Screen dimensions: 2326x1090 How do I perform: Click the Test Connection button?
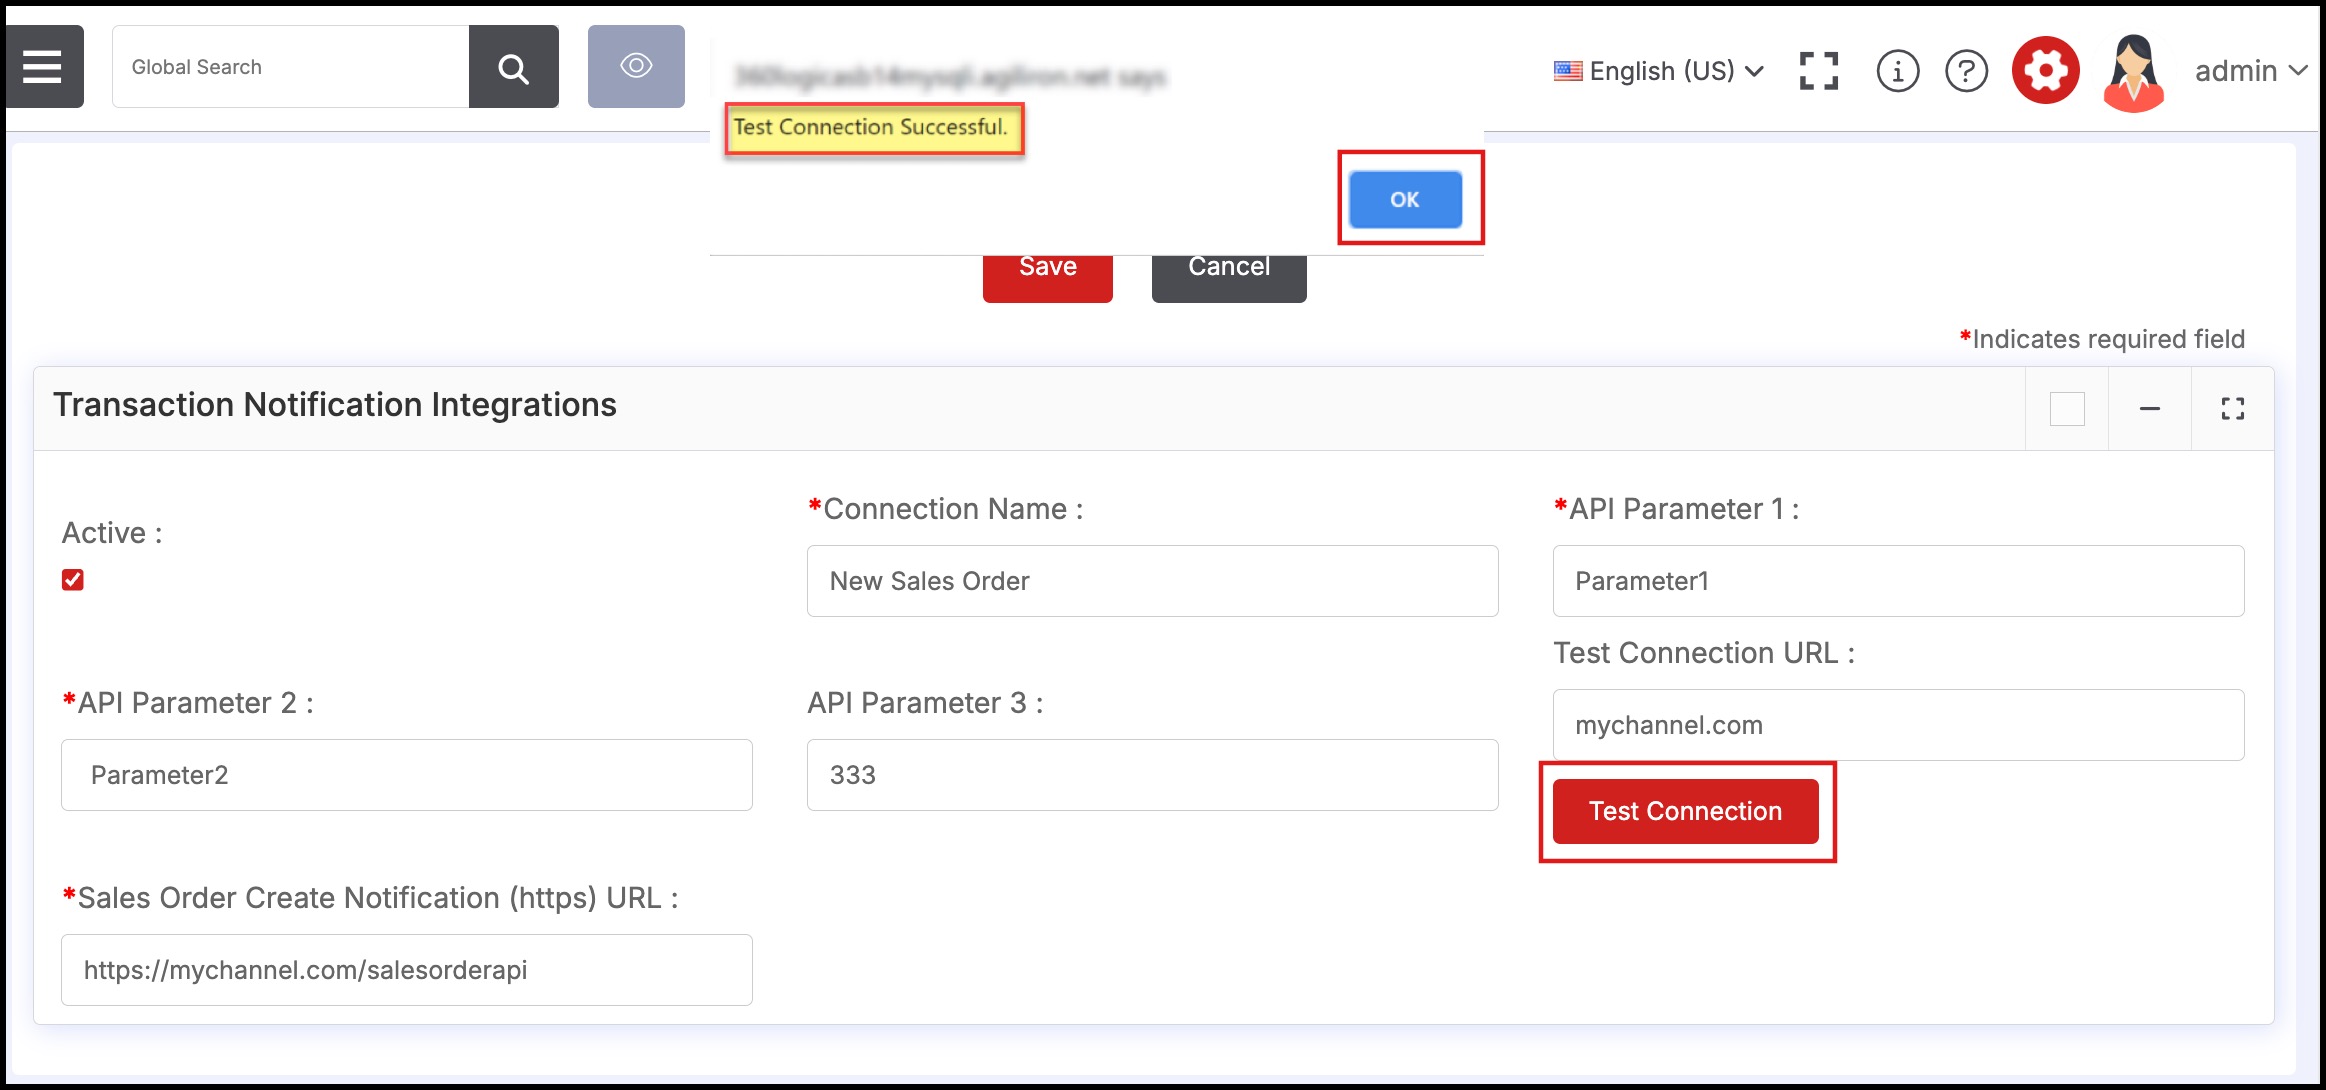[x=1685, y=811]
